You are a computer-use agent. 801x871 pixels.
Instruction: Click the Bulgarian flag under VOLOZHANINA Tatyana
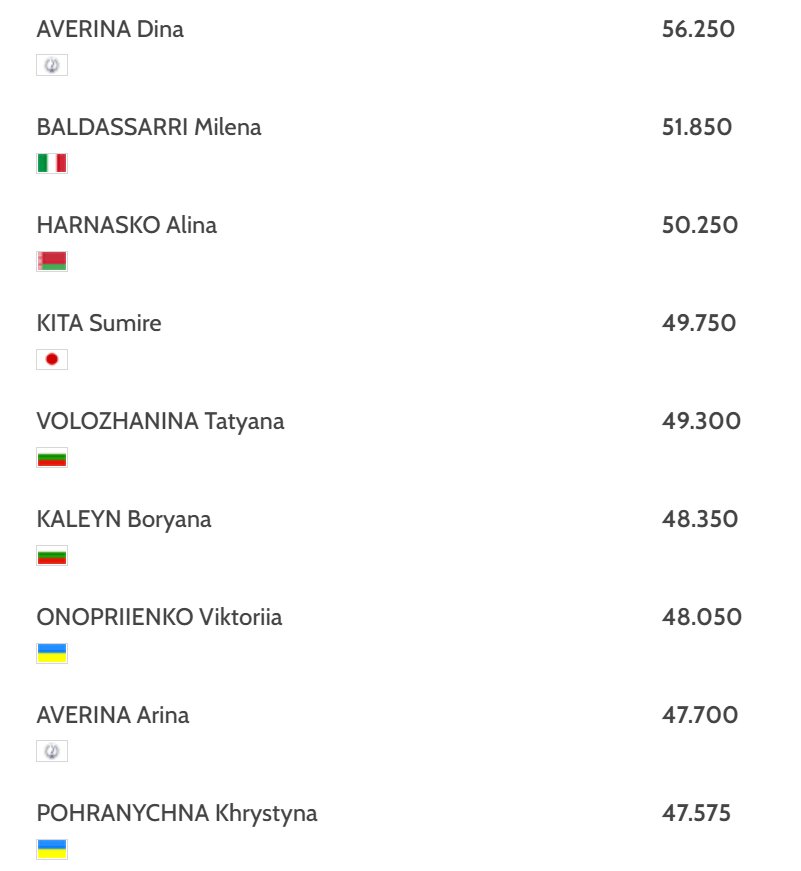click(52, 458)
